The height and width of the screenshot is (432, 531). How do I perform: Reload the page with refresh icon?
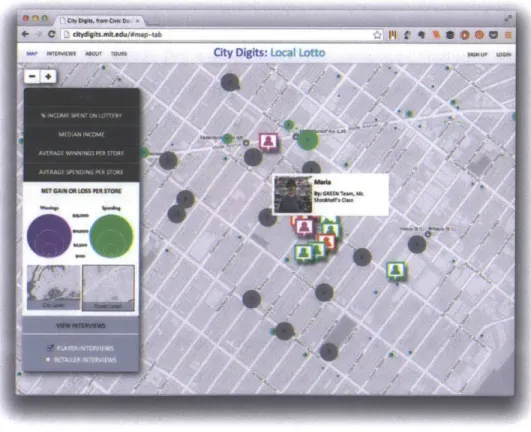(51, 34)
